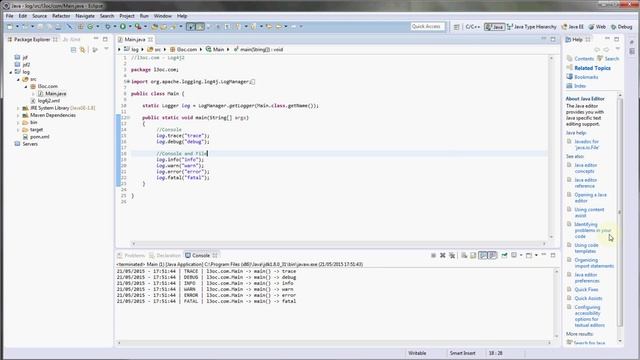Click Remove Launch X icon in Console

coord(442,255)
